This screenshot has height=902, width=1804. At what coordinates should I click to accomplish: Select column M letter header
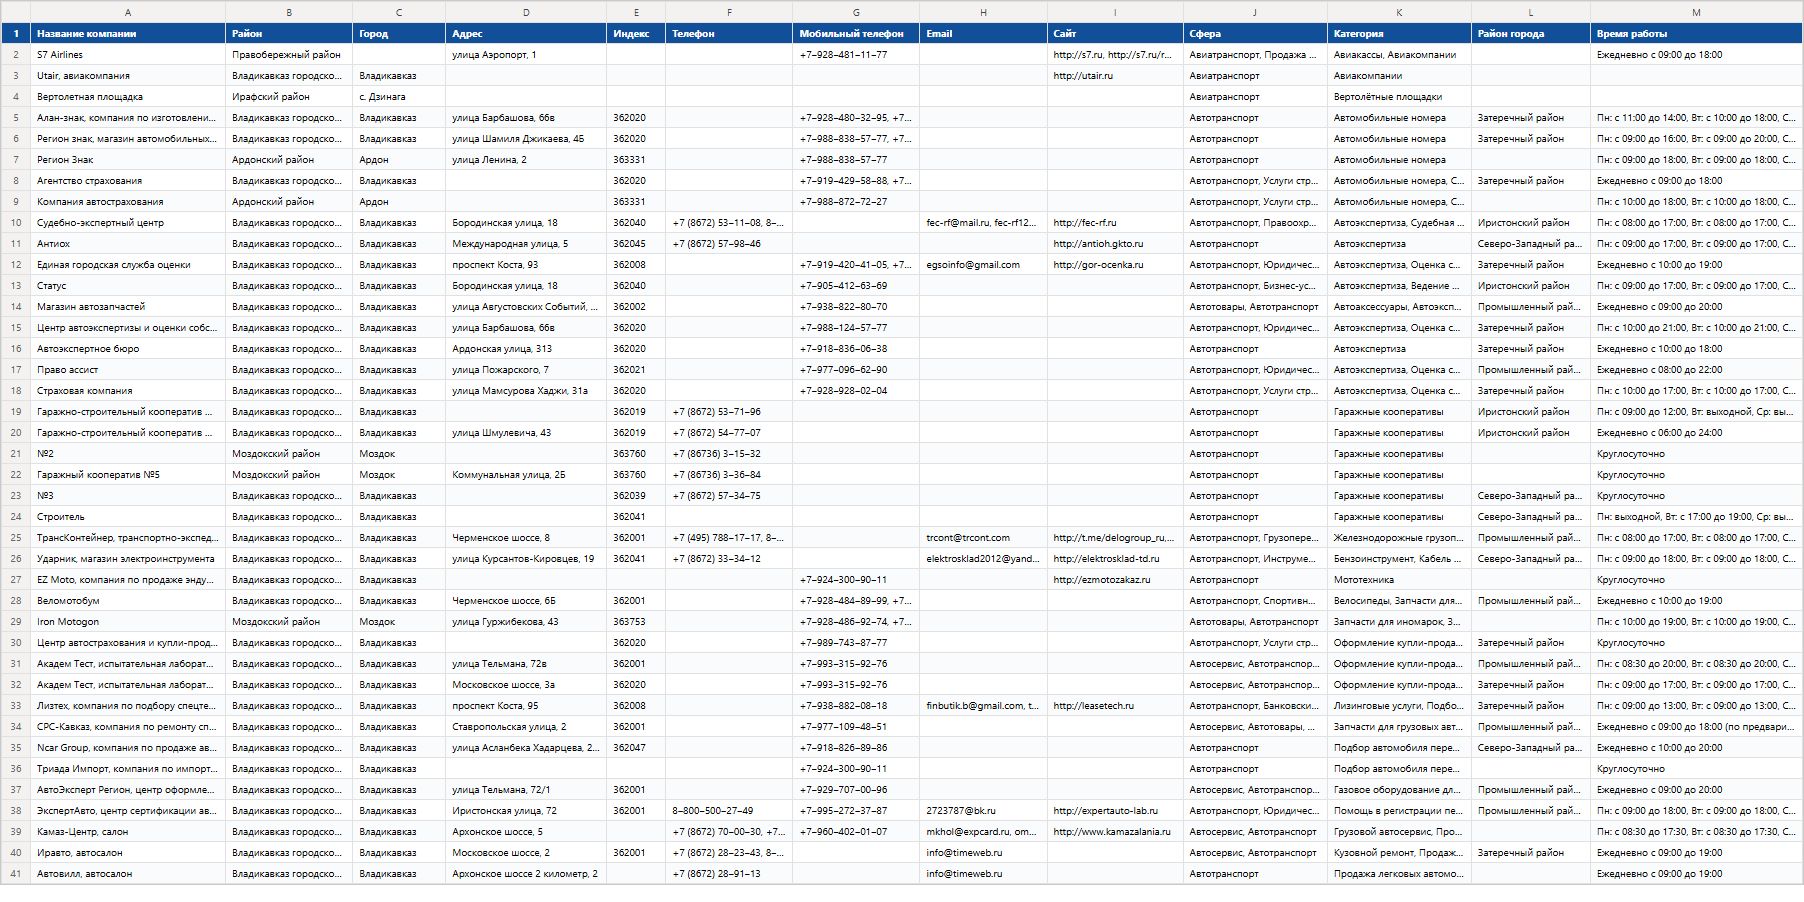pyautogui.click(x=1696, y=12)
